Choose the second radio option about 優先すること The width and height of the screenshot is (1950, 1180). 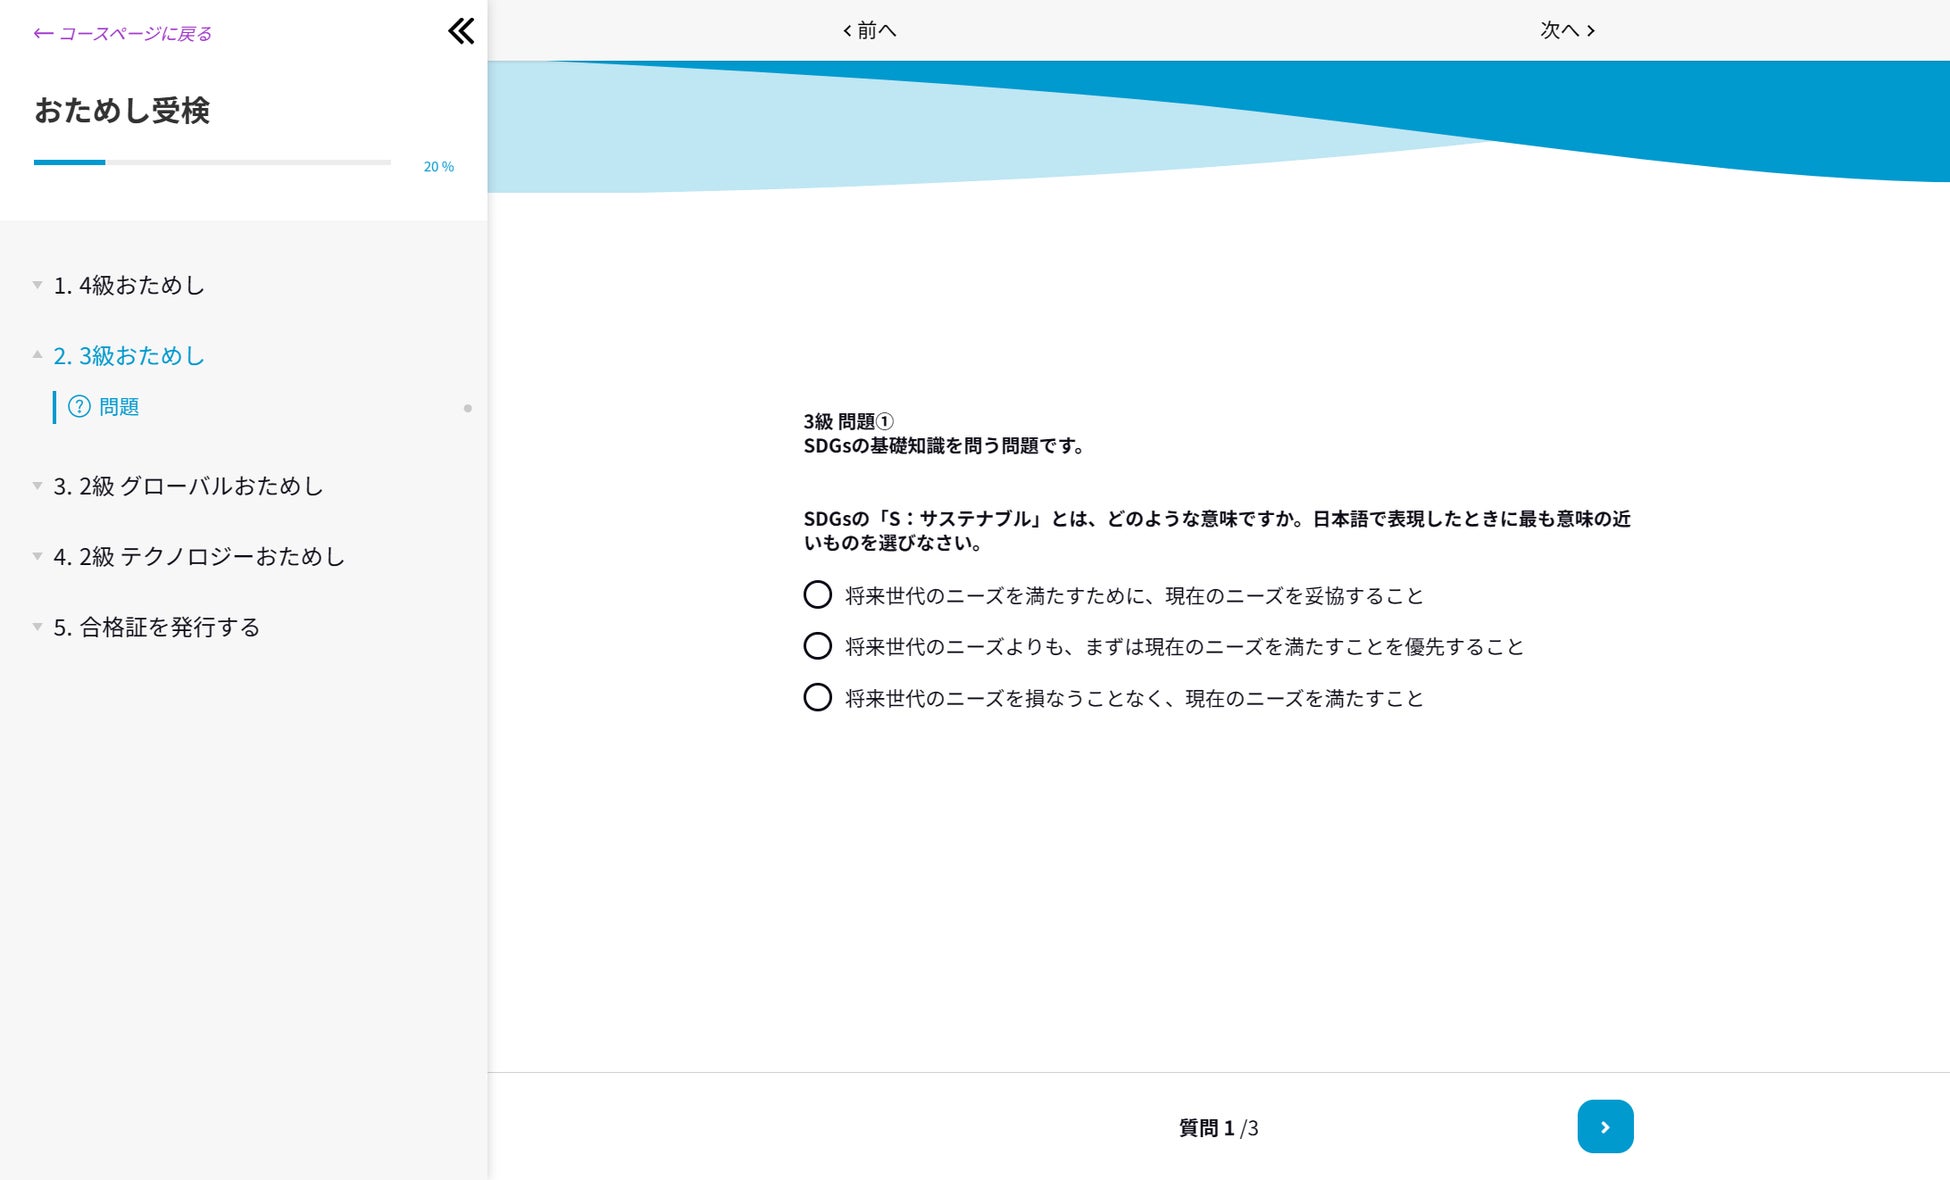818,646
